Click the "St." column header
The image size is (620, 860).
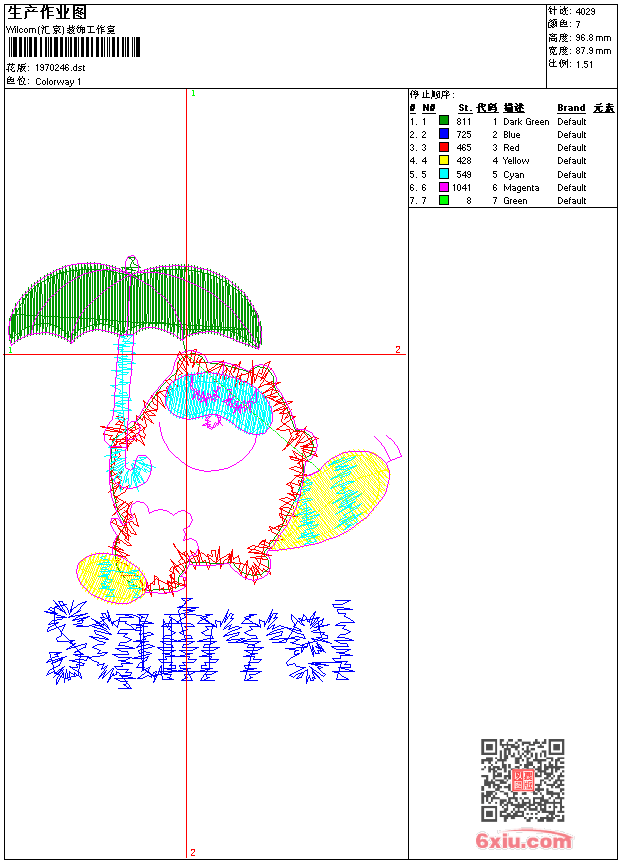point(465,108)
